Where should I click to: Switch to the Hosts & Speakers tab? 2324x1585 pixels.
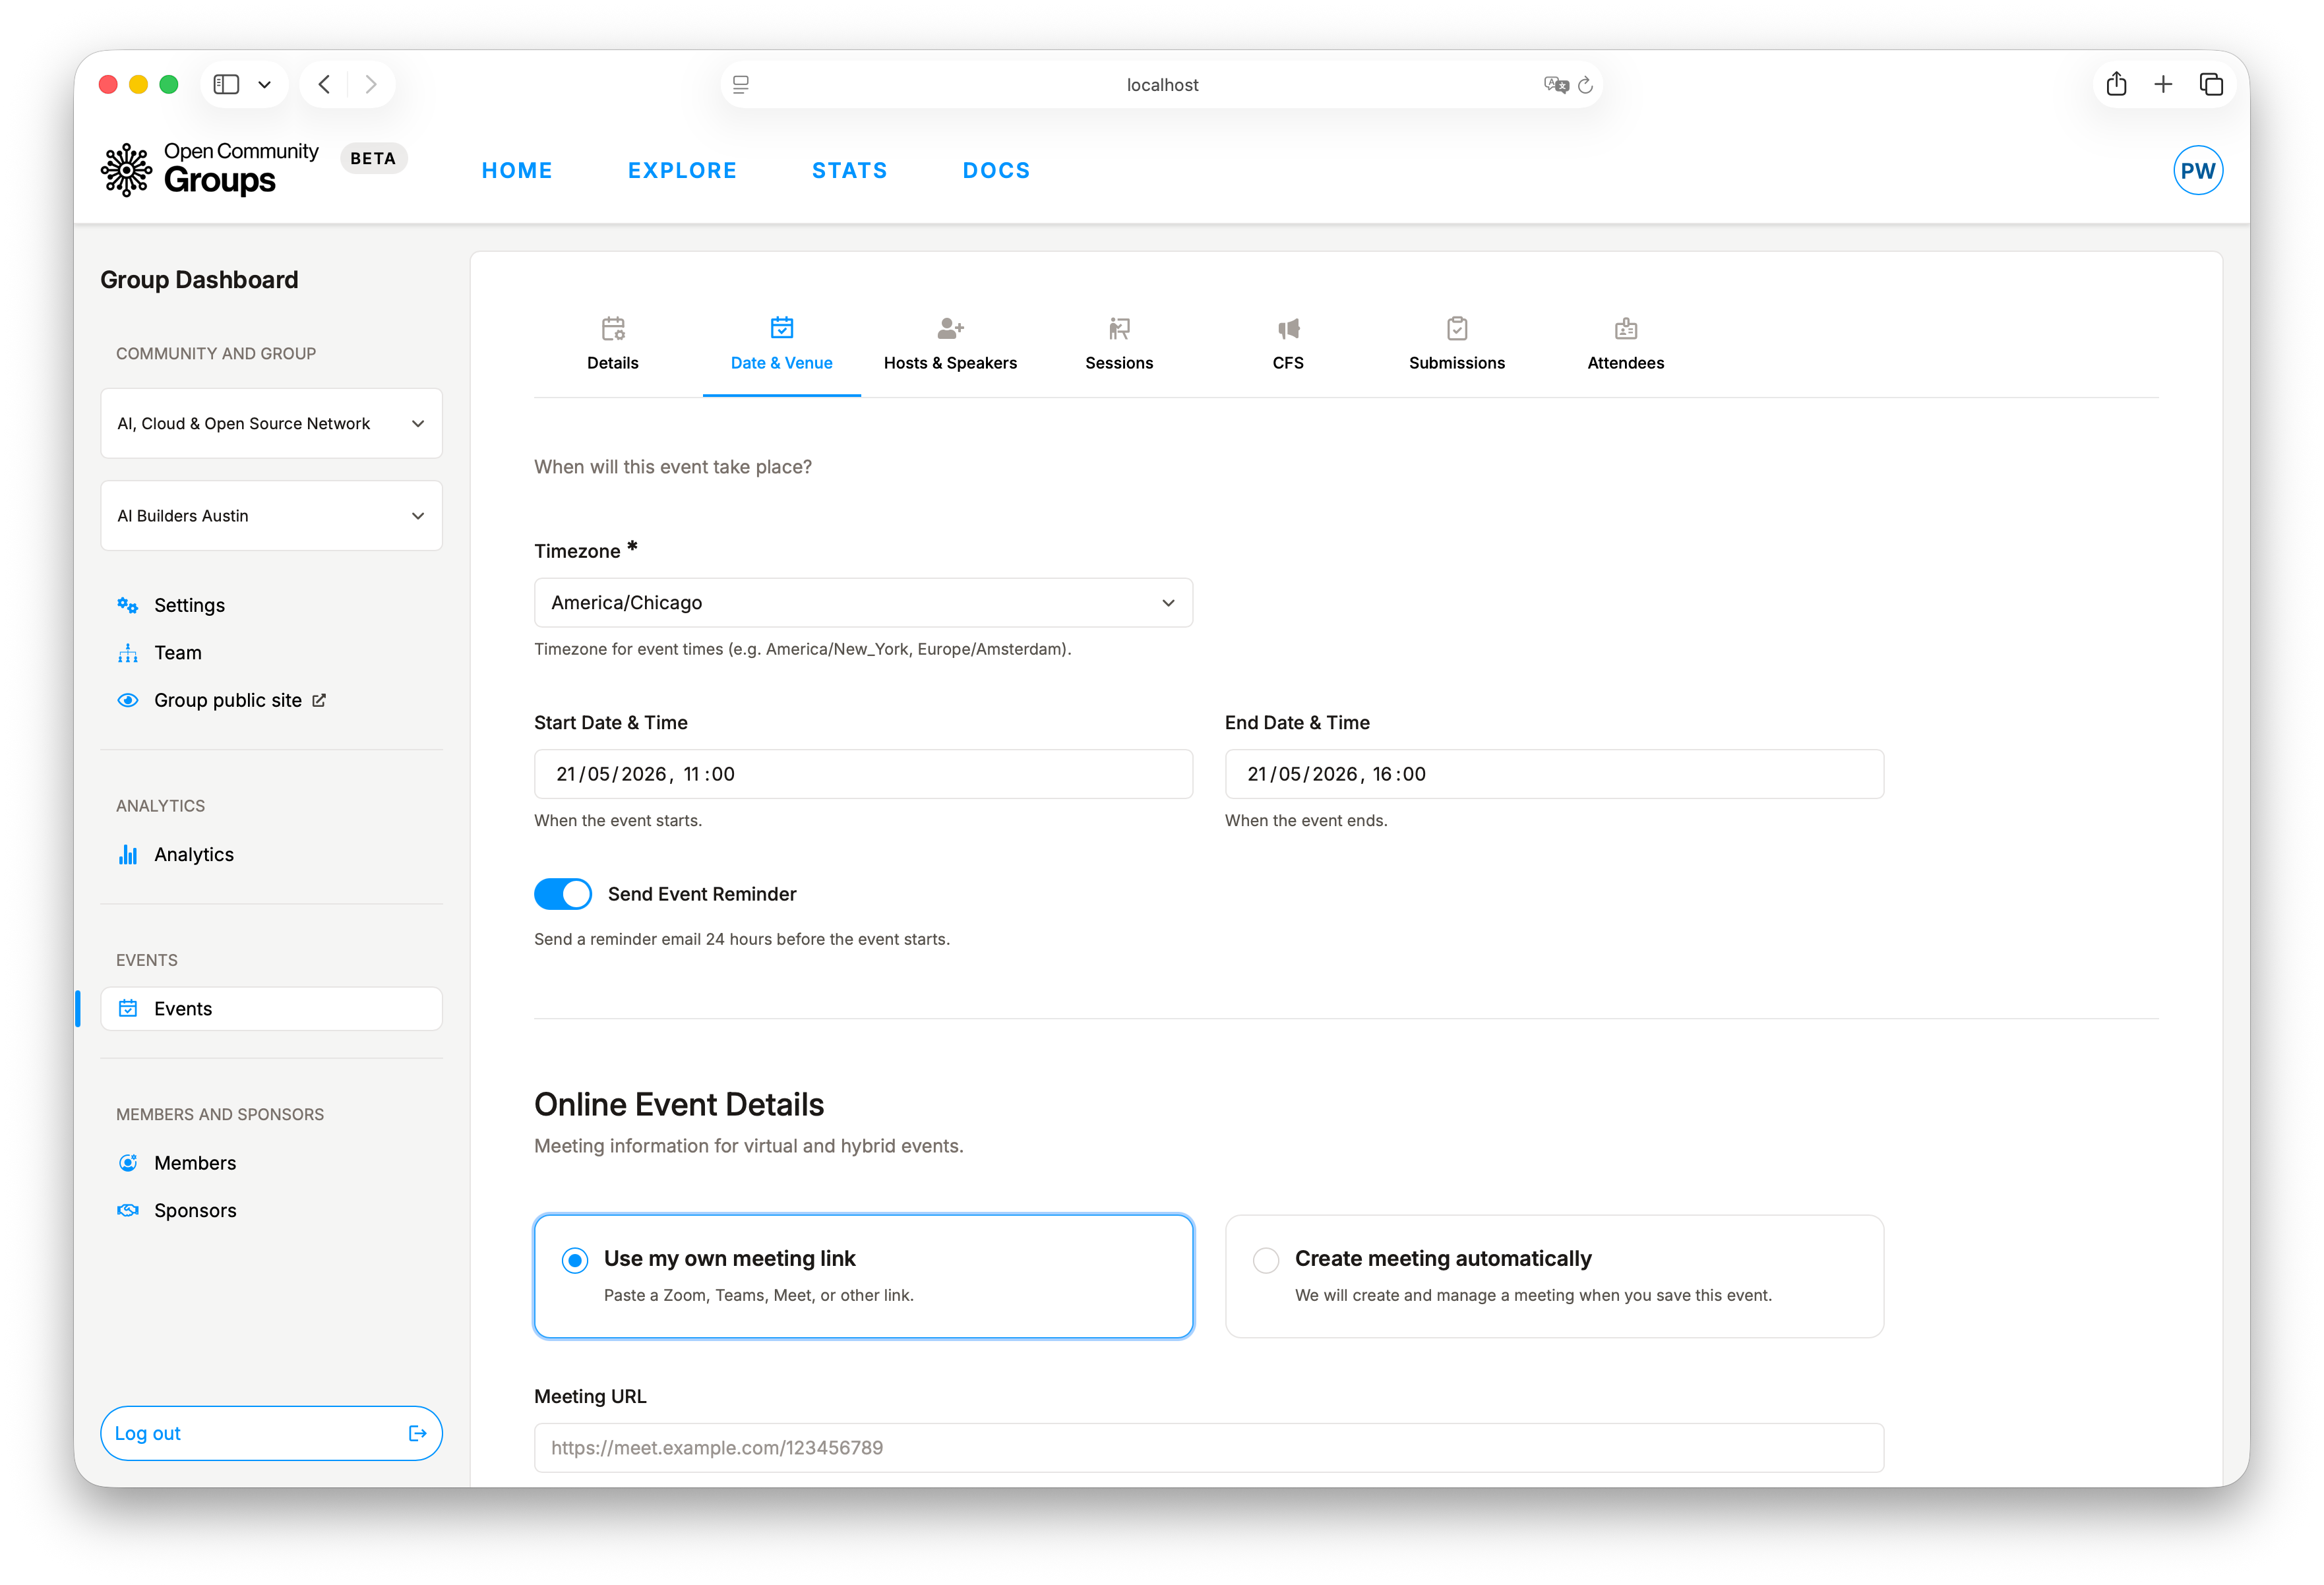click(950, 345)
